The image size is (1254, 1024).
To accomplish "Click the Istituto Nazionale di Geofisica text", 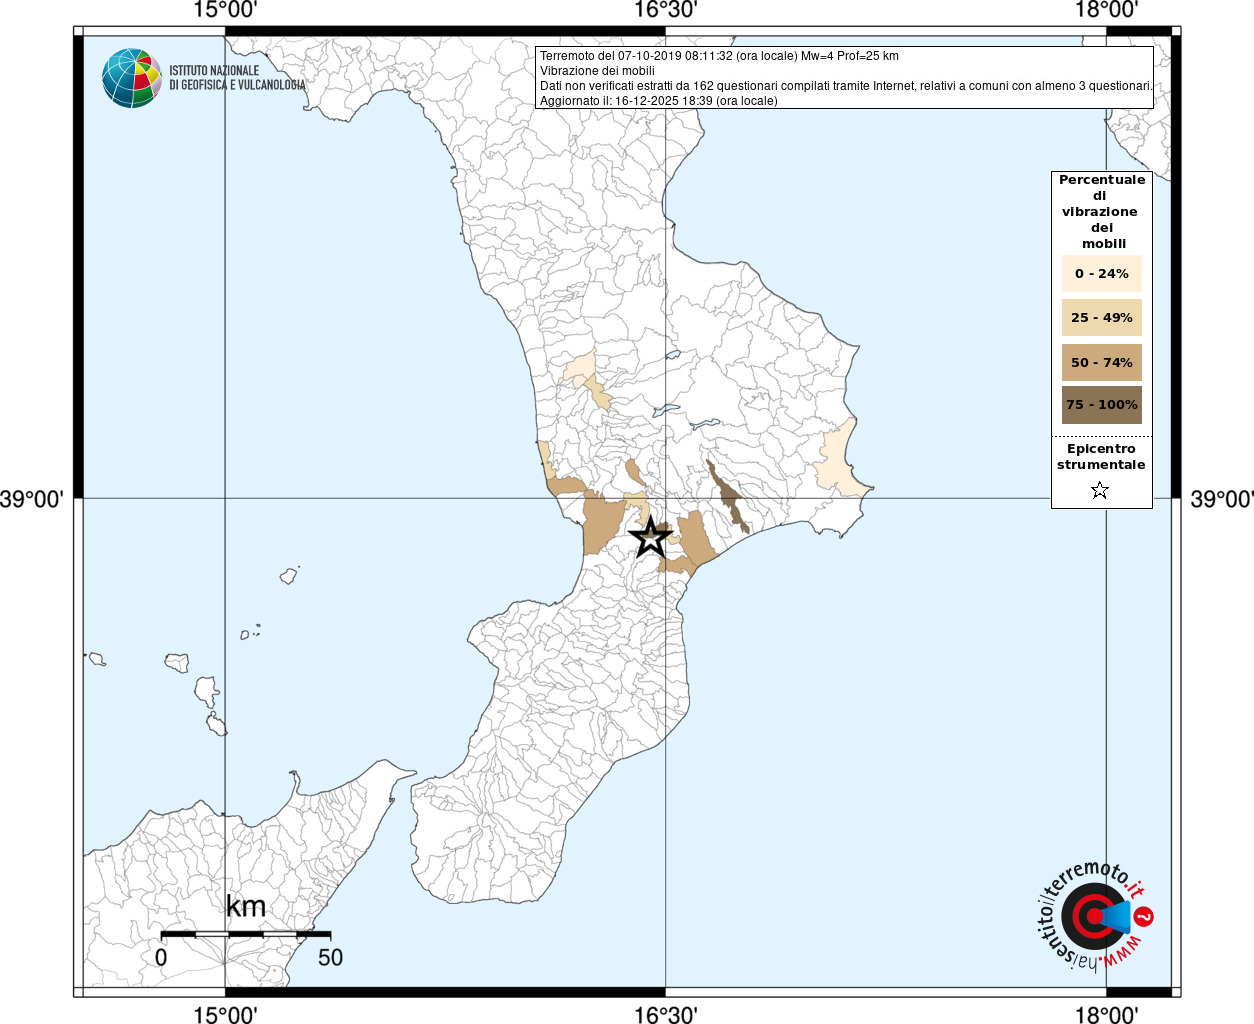I will pos(237,78).
